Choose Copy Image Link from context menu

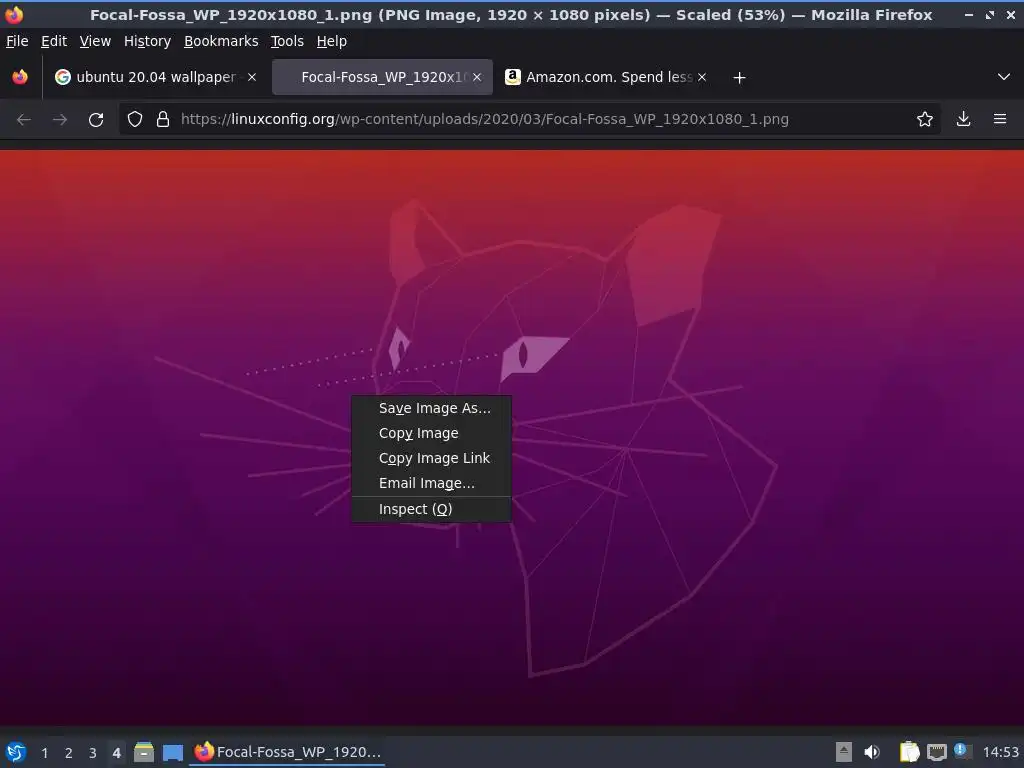(431, 458)
